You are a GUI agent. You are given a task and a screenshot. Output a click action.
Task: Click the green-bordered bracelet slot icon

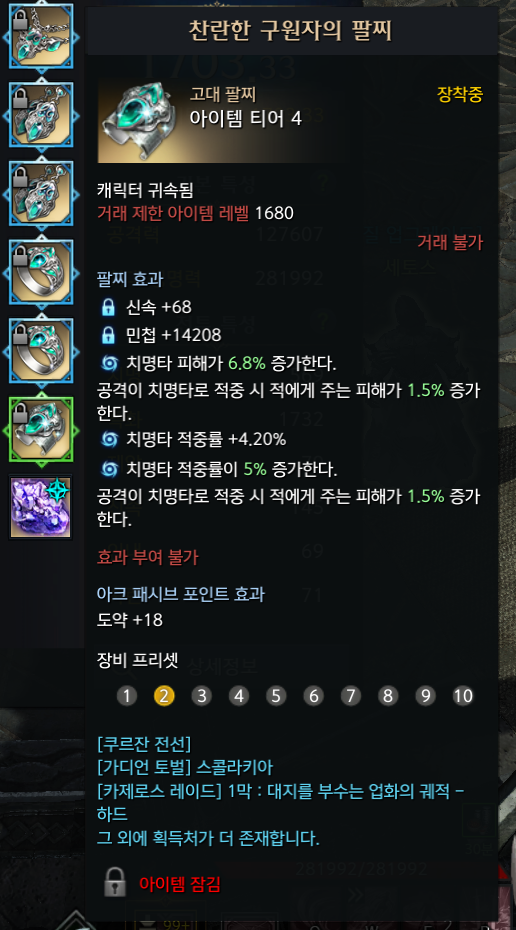[41, 429]
